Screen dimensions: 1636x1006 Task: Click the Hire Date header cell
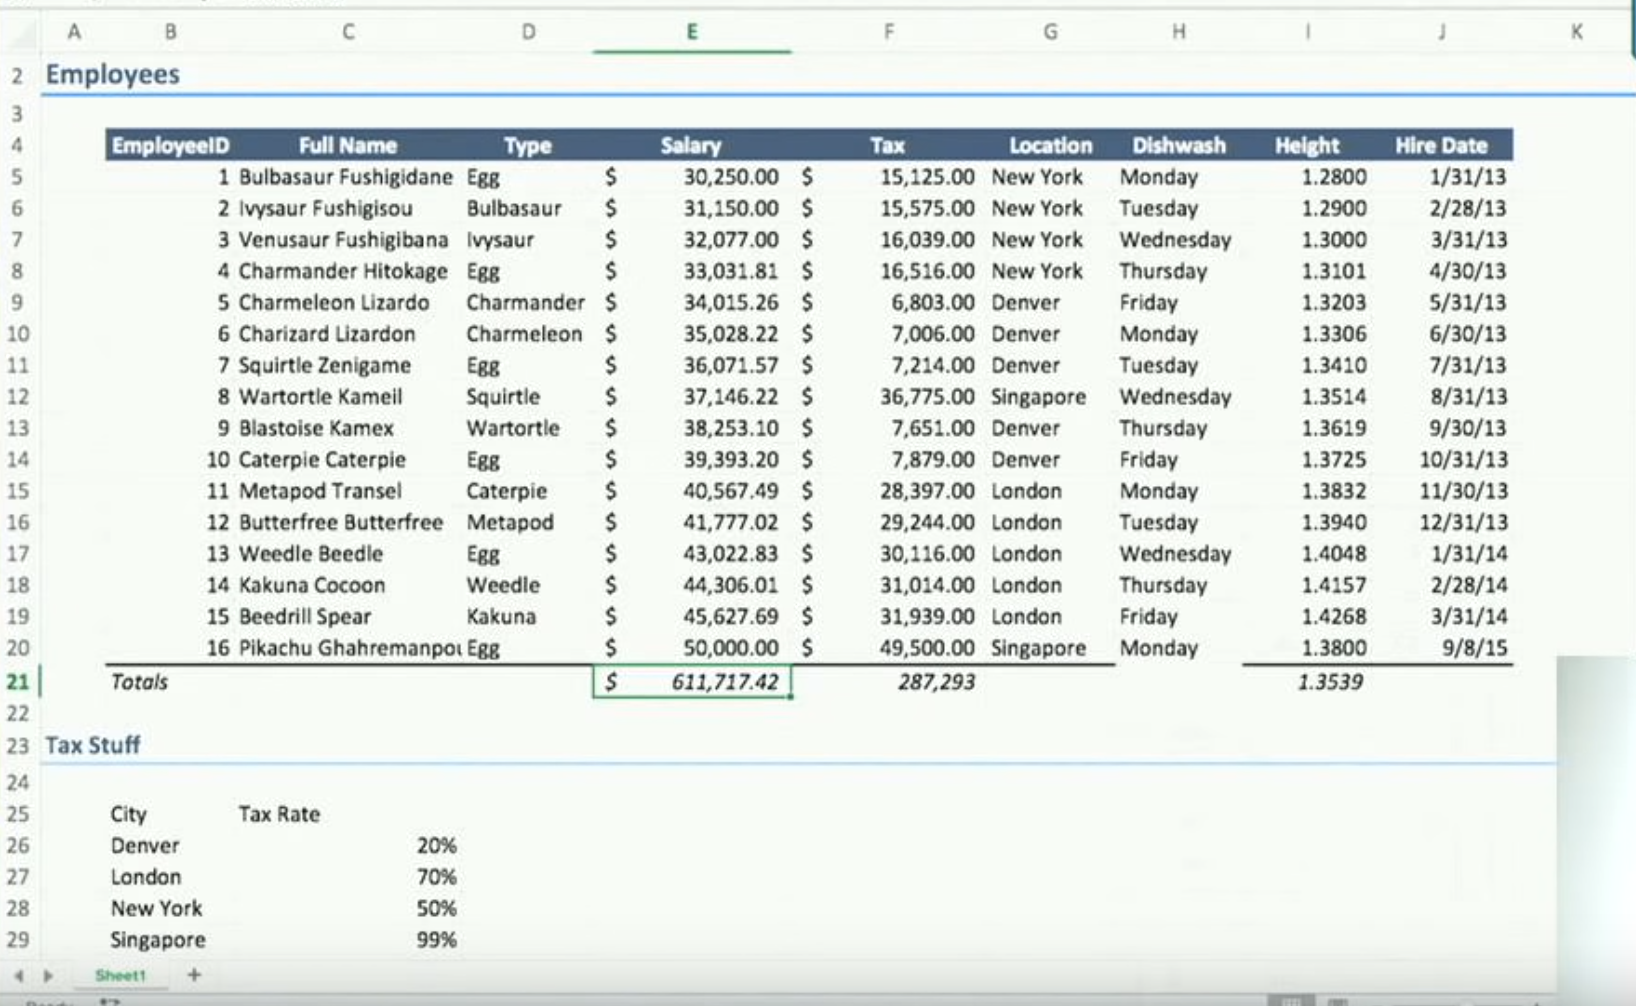point(1440,146)
